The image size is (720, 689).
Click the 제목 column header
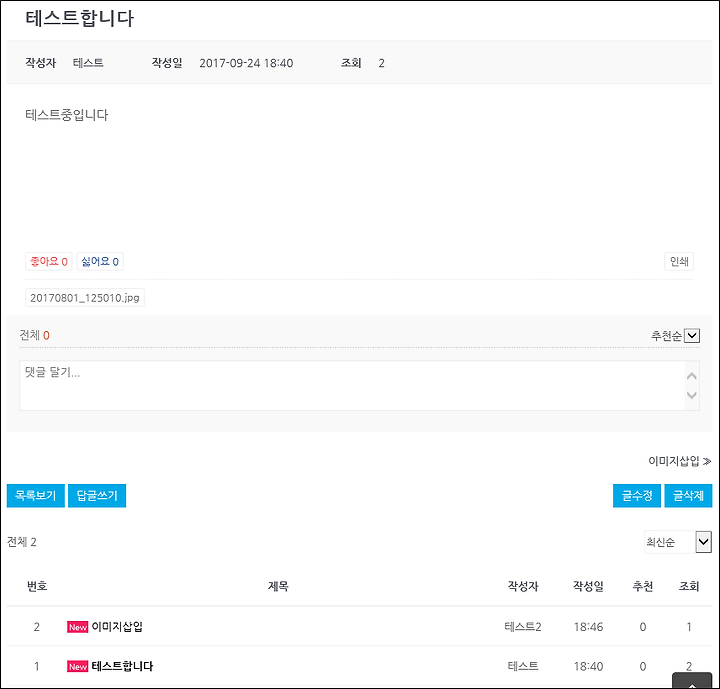pos(278,586)
